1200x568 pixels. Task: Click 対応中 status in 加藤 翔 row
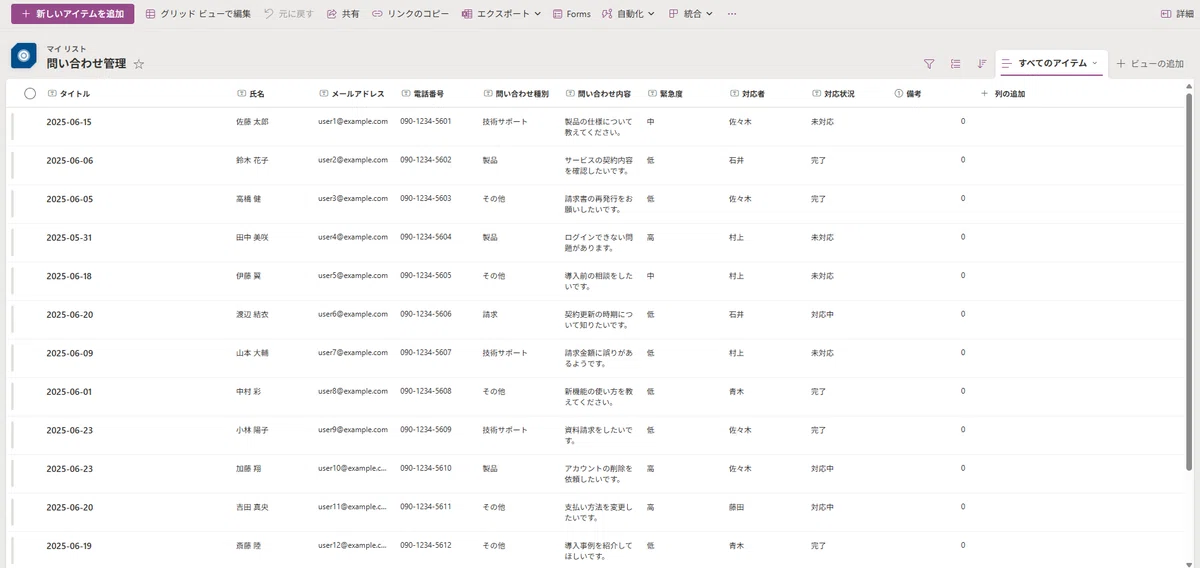(x=822, y=468)
